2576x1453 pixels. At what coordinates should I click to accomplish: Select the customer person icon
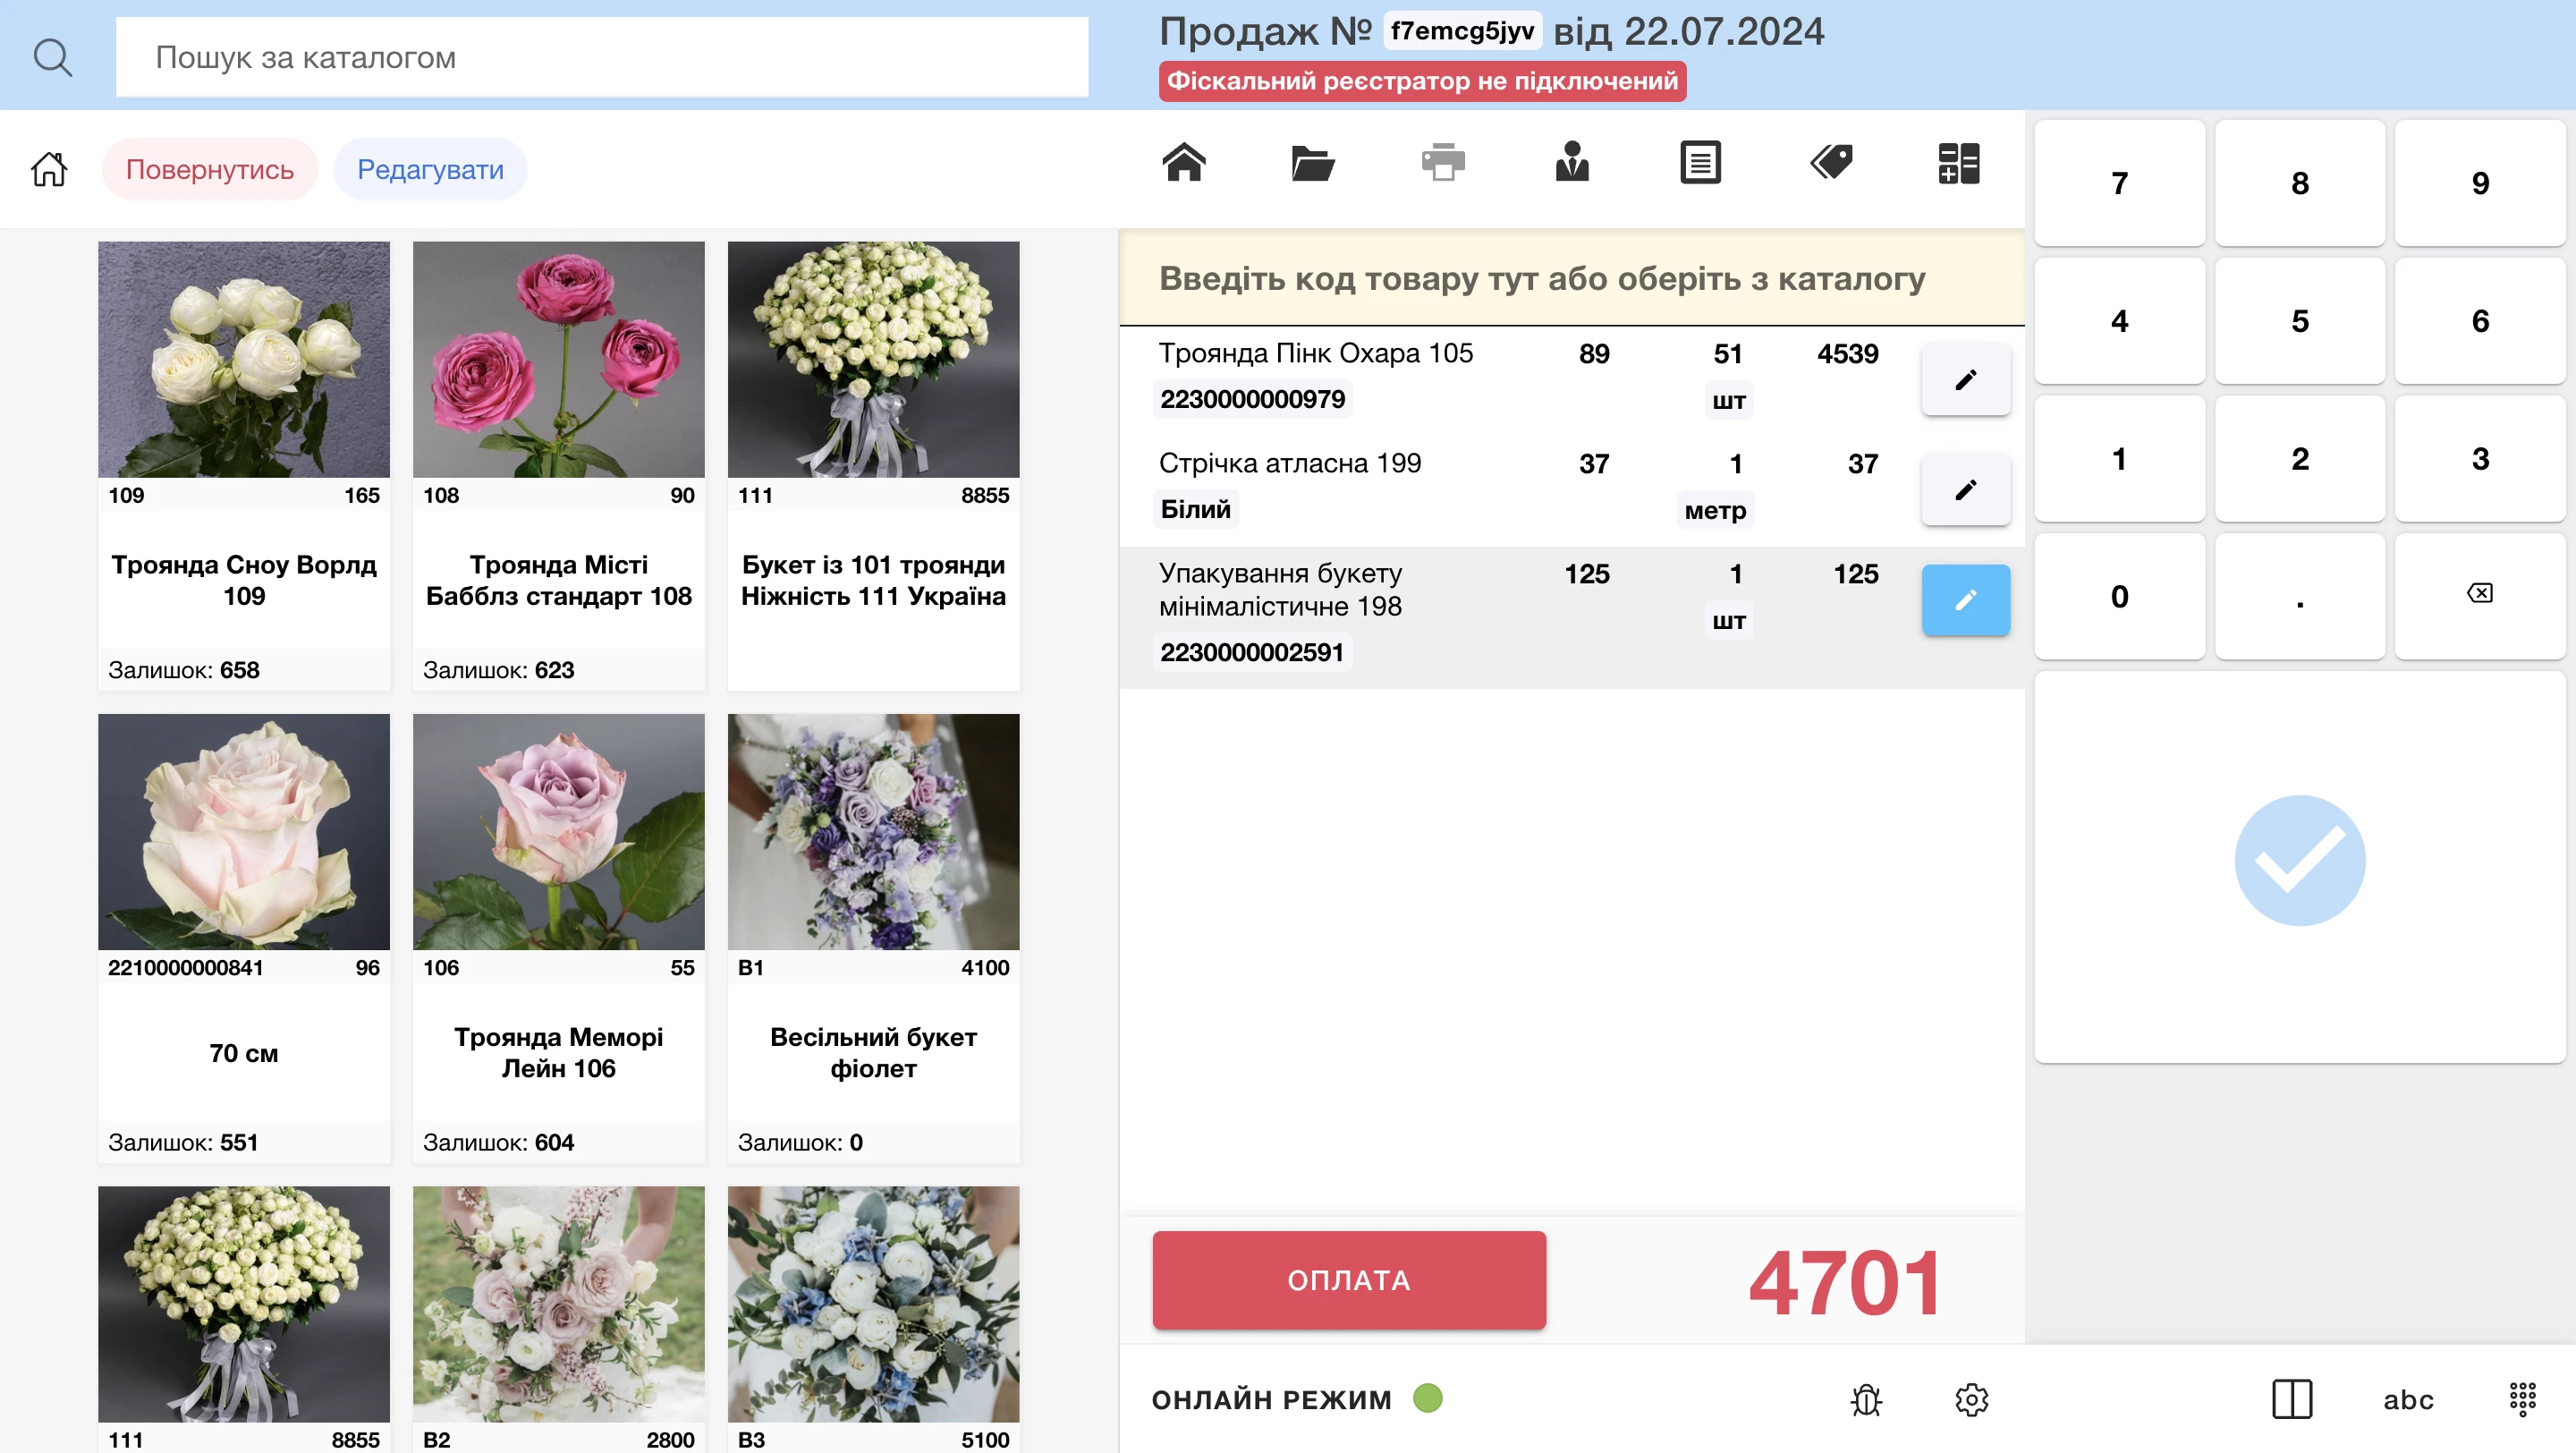[x=1572, y=162]
